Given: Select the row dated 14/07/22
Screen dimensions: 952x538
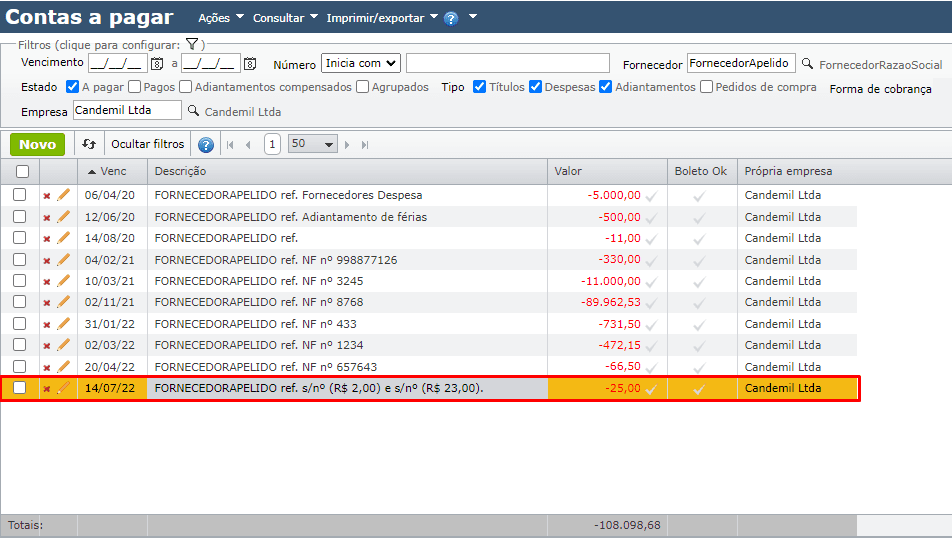Looking at the screenshot, I should click(19, 387).
